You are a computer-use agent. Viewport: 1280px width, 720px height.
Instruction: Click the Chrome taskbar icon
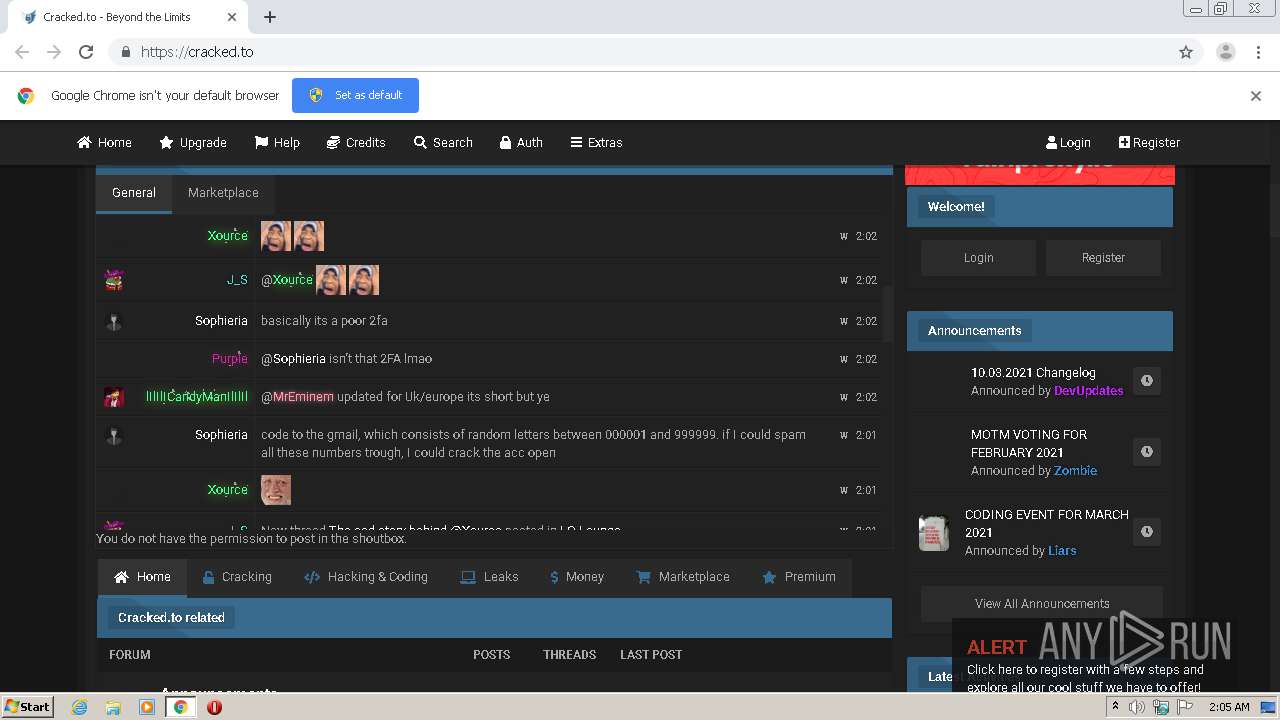point(180,707)
